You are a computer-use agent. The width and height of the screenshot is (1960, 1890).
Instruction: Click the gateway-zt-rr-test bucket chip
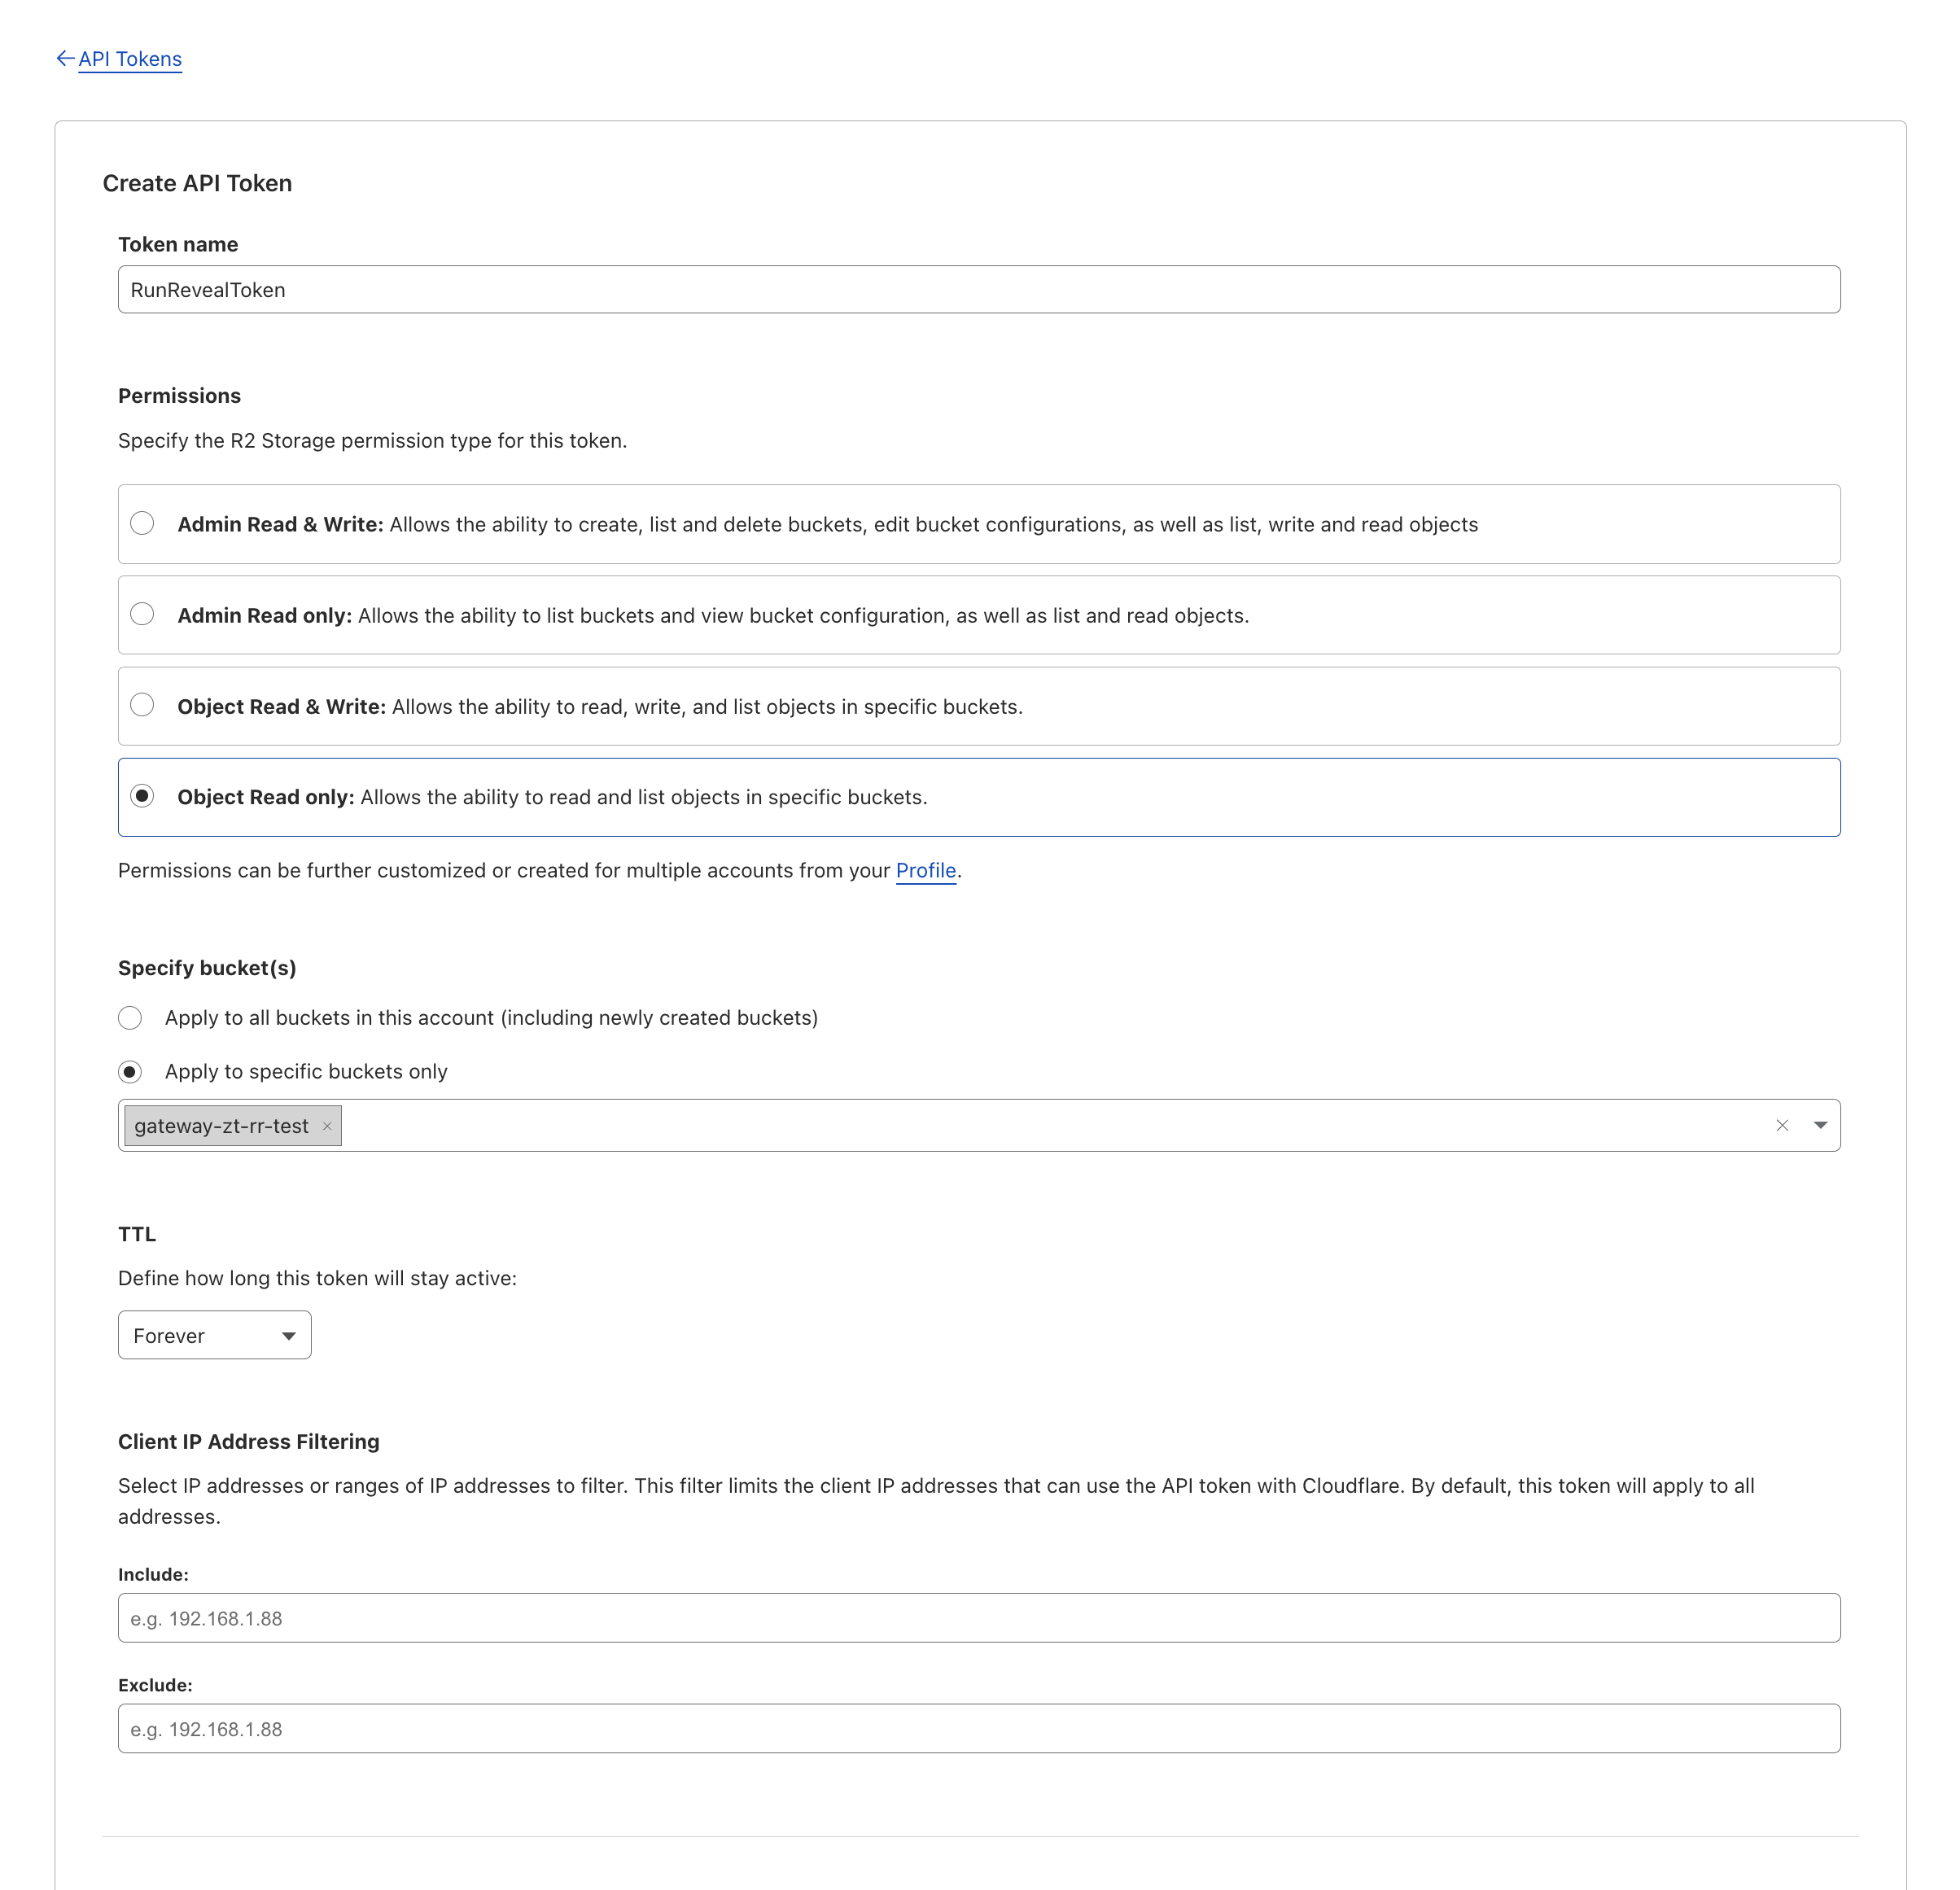coord(221,1126)
